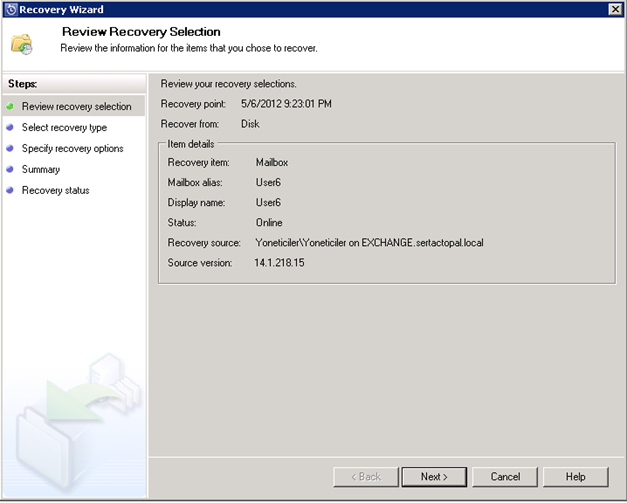Click the disabled Back button
Screen dimensions: 627x503
[363, 476]
